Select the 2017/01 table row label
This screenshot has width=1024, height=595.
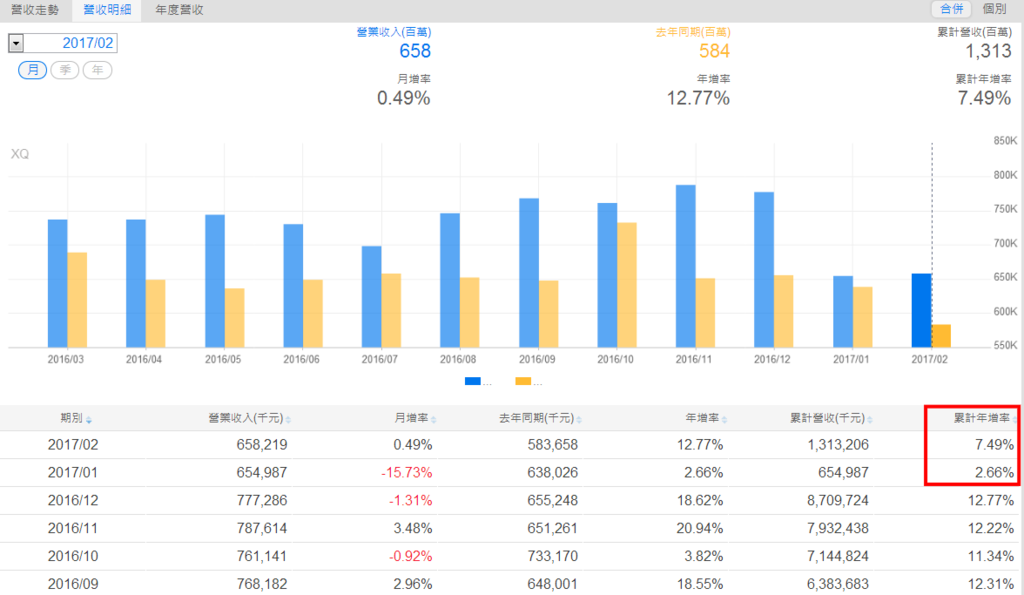(72, 472)
